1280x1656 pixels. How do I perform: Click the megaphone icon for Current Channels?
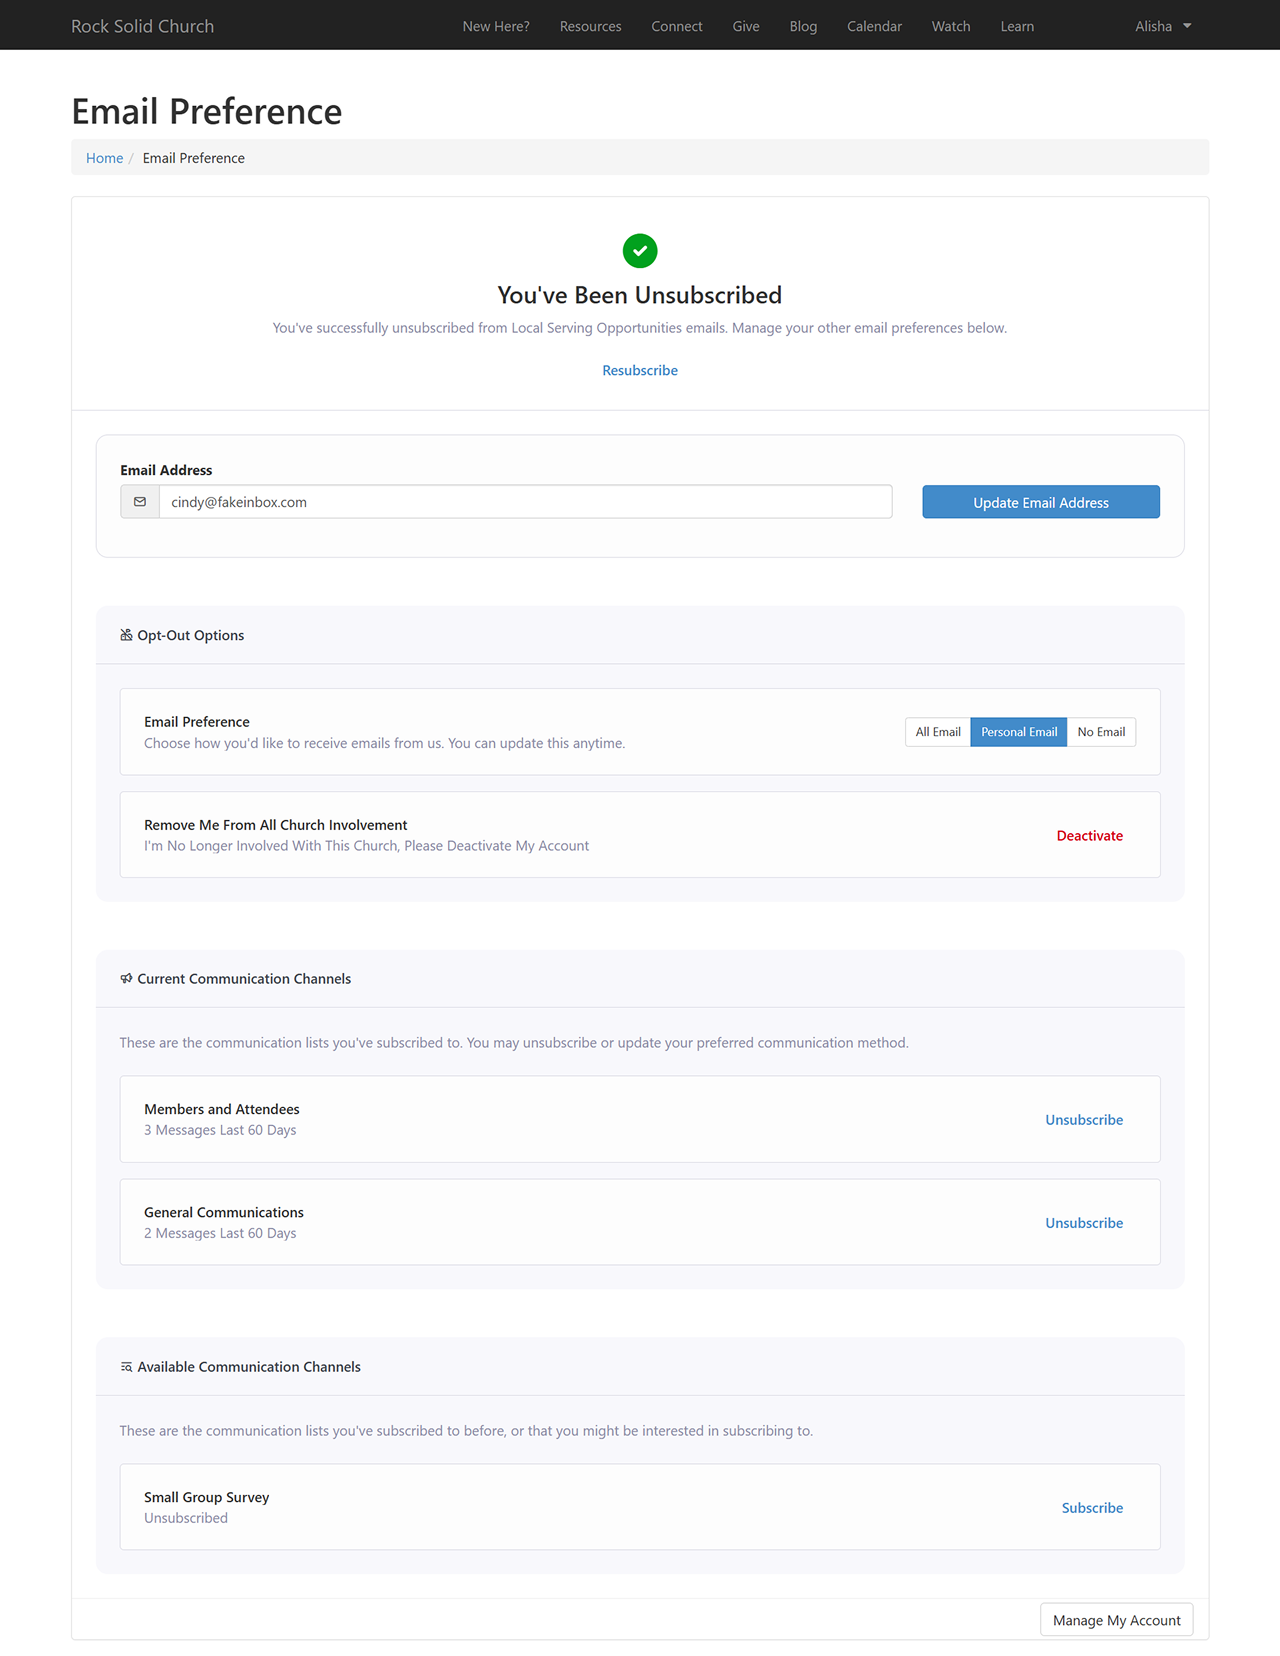[126, 979]
